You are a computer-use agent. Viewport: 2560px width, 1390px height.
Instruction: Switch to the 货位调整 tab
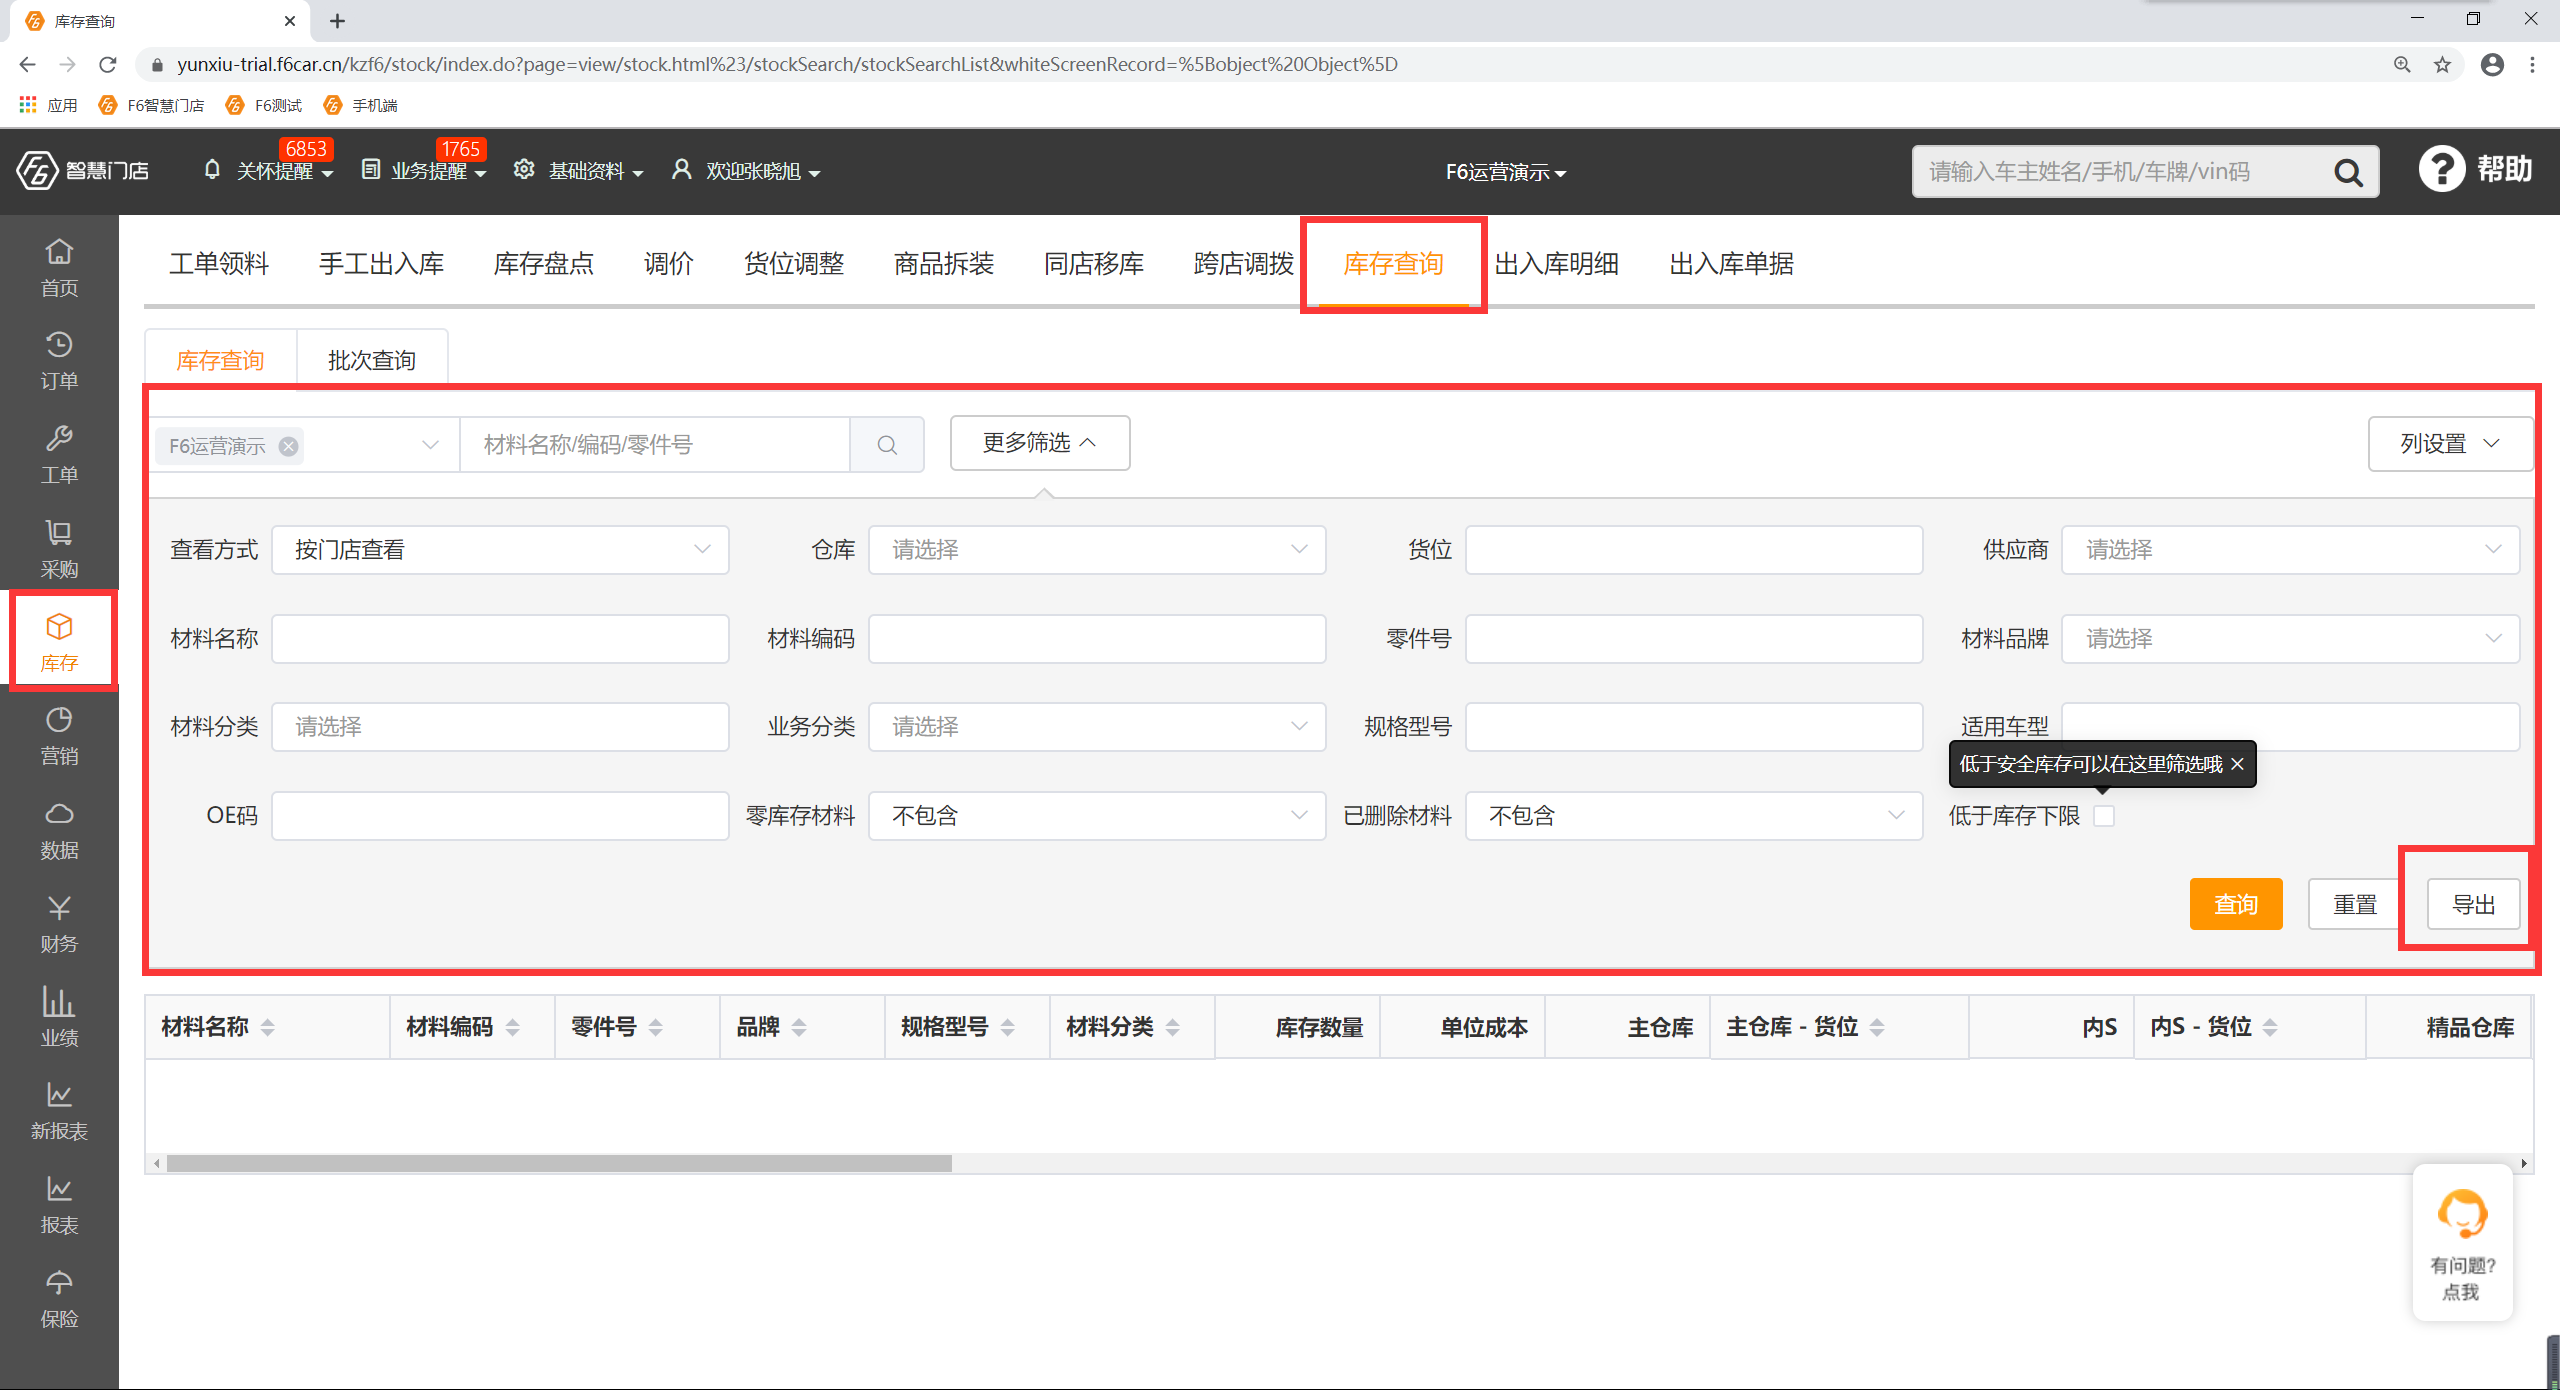pyautogui.click(x=794, y=264)
